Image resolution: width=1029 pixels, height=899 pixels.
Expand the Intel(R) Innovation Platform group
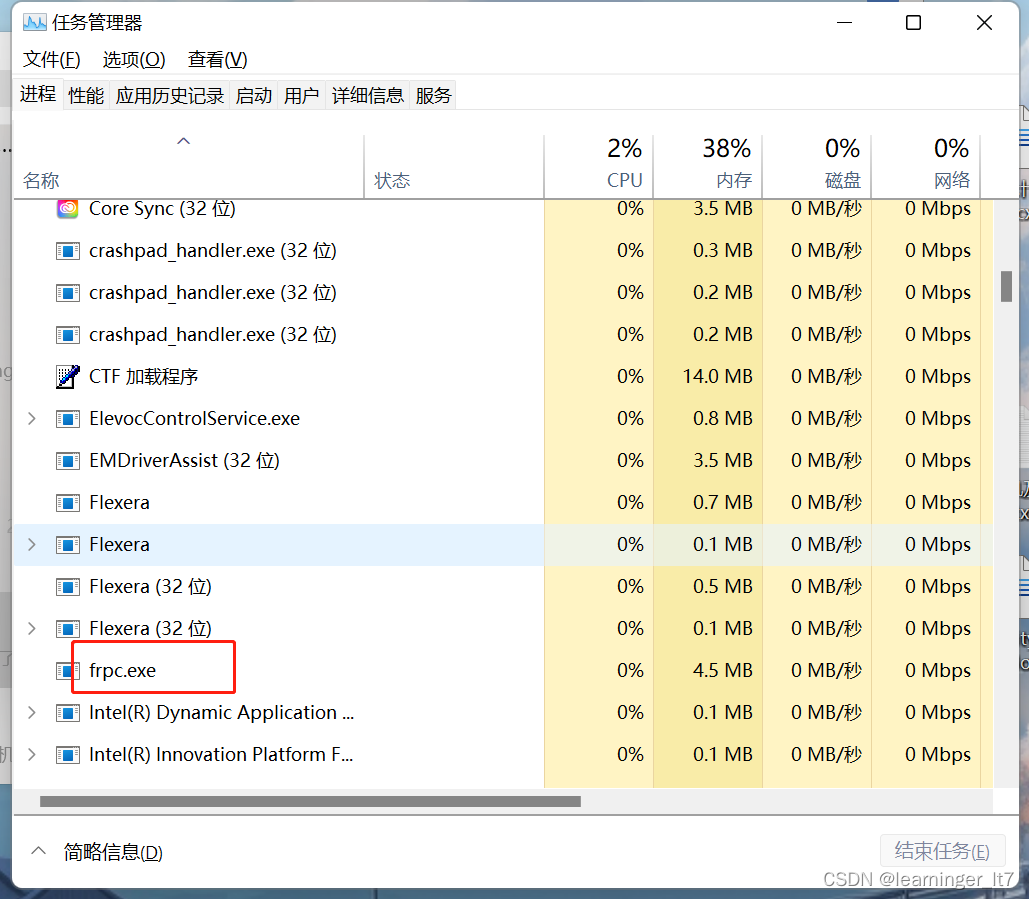click(32, 755)
